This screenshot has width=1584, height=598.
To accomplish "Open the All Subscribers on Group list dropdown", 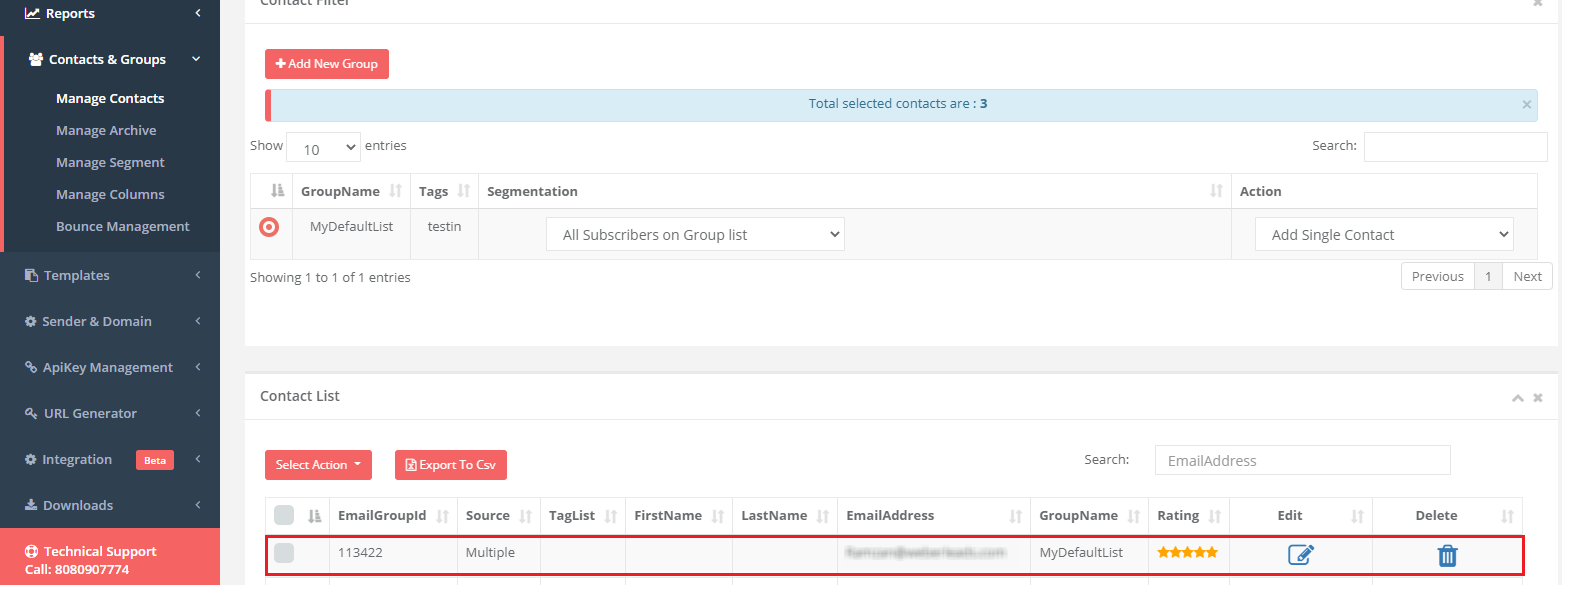I will 695,235.
